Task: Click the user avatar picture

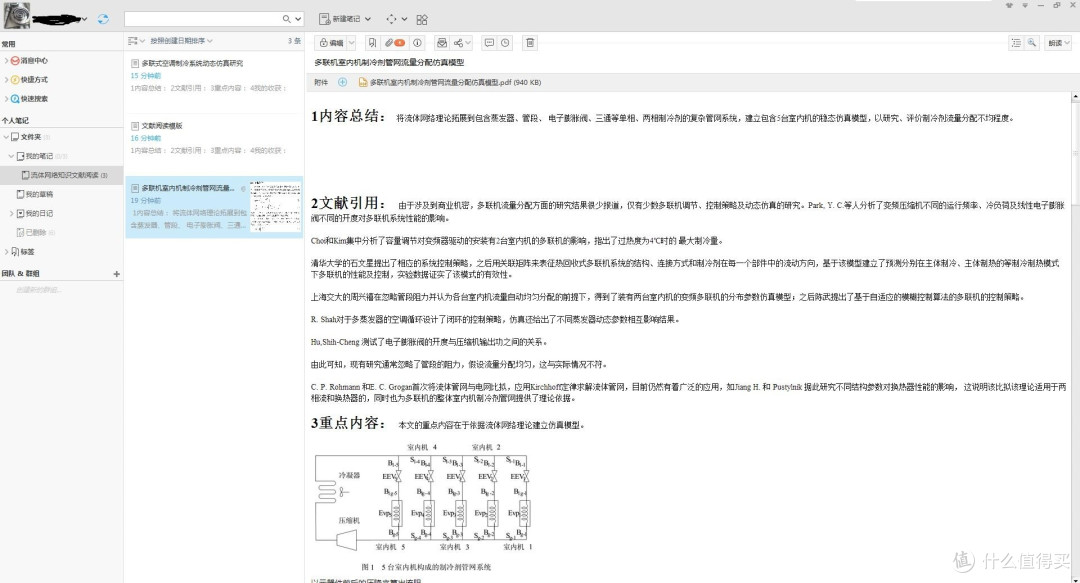Action: point(17,15)
